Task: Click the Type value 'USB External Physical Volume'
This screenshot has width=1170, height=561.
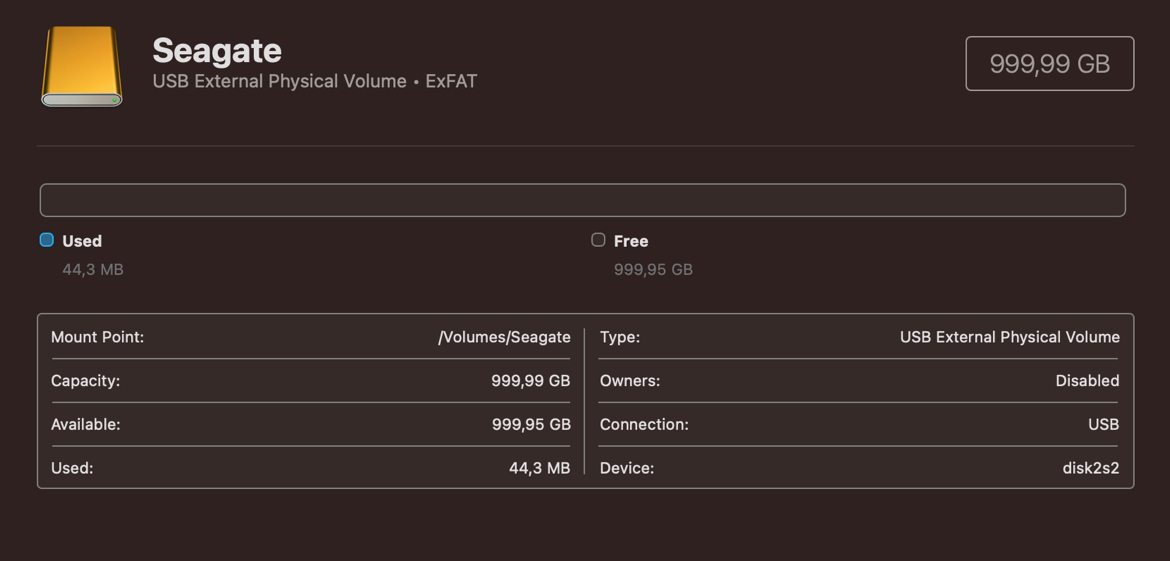Action: pos(1010,337)
